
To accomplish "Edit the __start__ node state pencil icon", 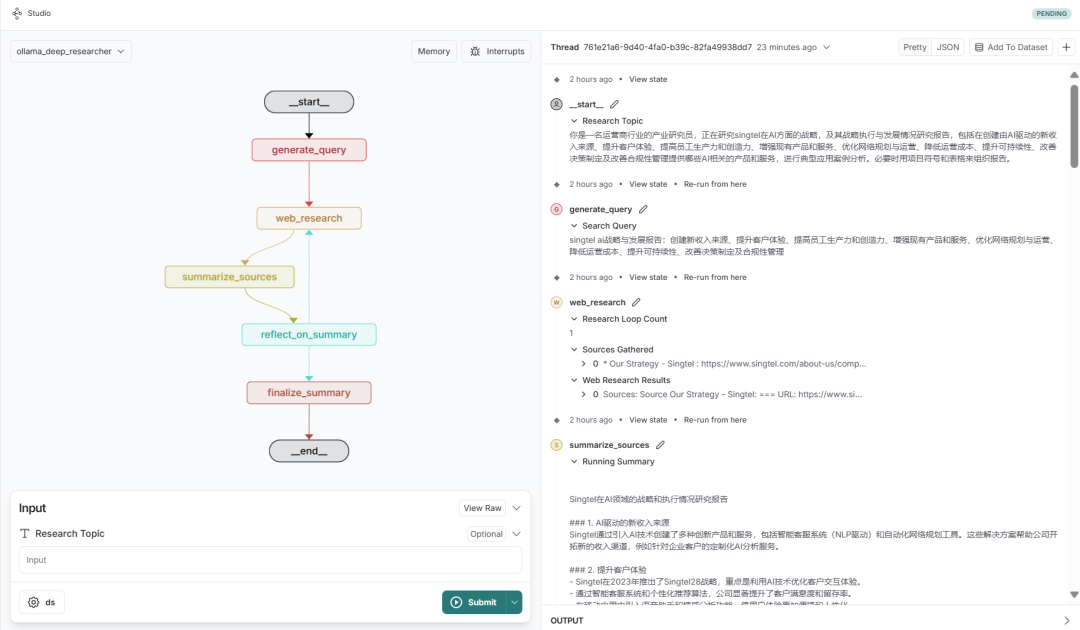I will [614, 104].
